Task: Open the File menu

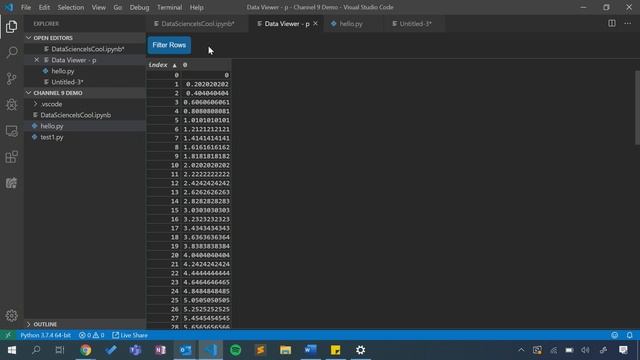Action: pyautogui.click(x=26, y=7)
